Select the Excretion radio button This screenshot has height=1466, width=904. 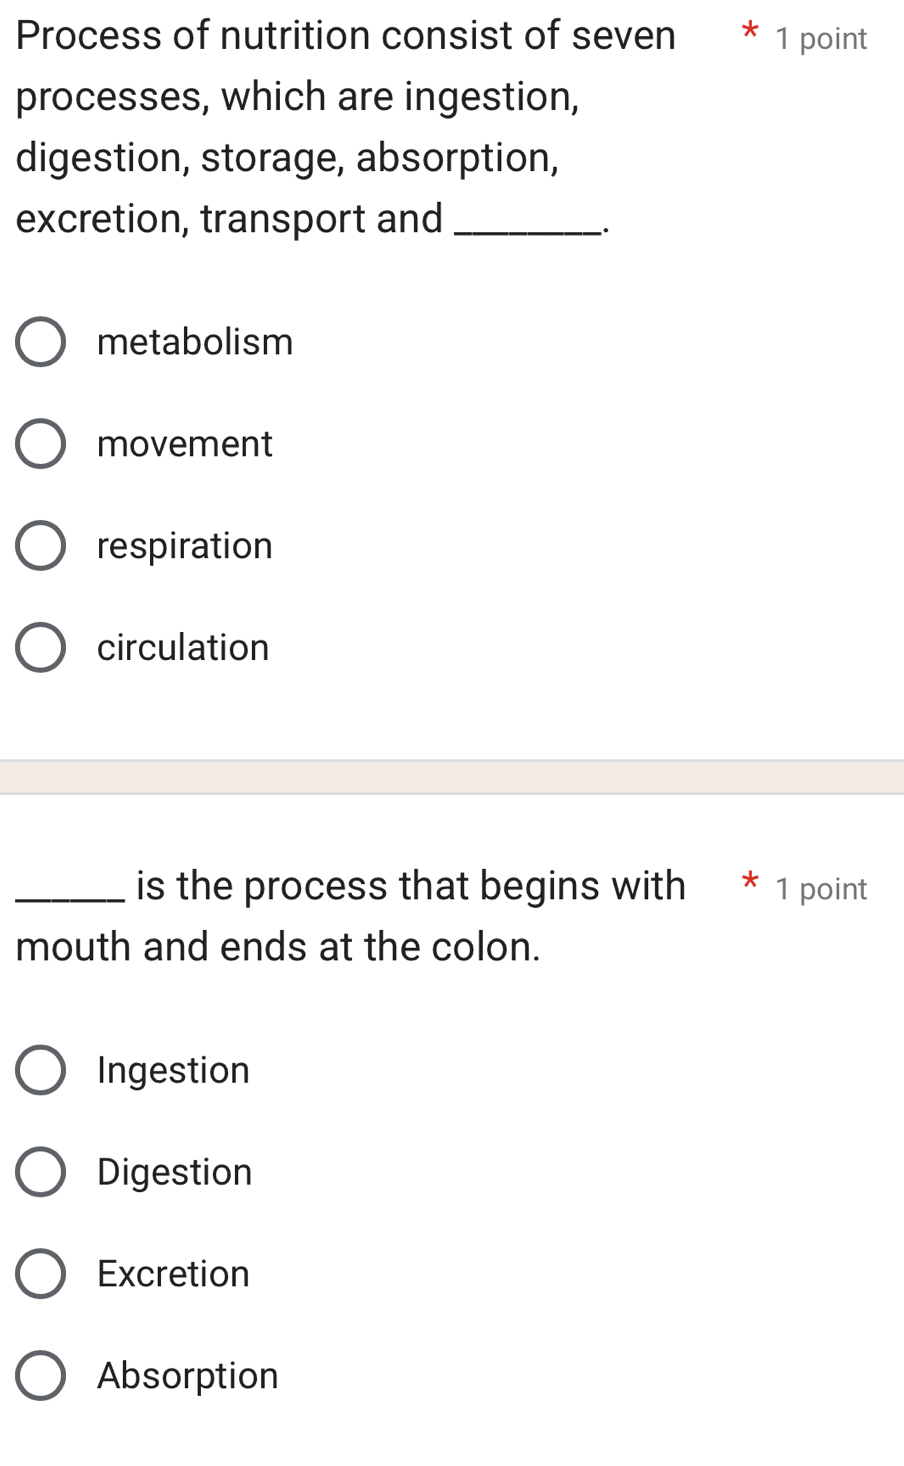point(40,1273)
